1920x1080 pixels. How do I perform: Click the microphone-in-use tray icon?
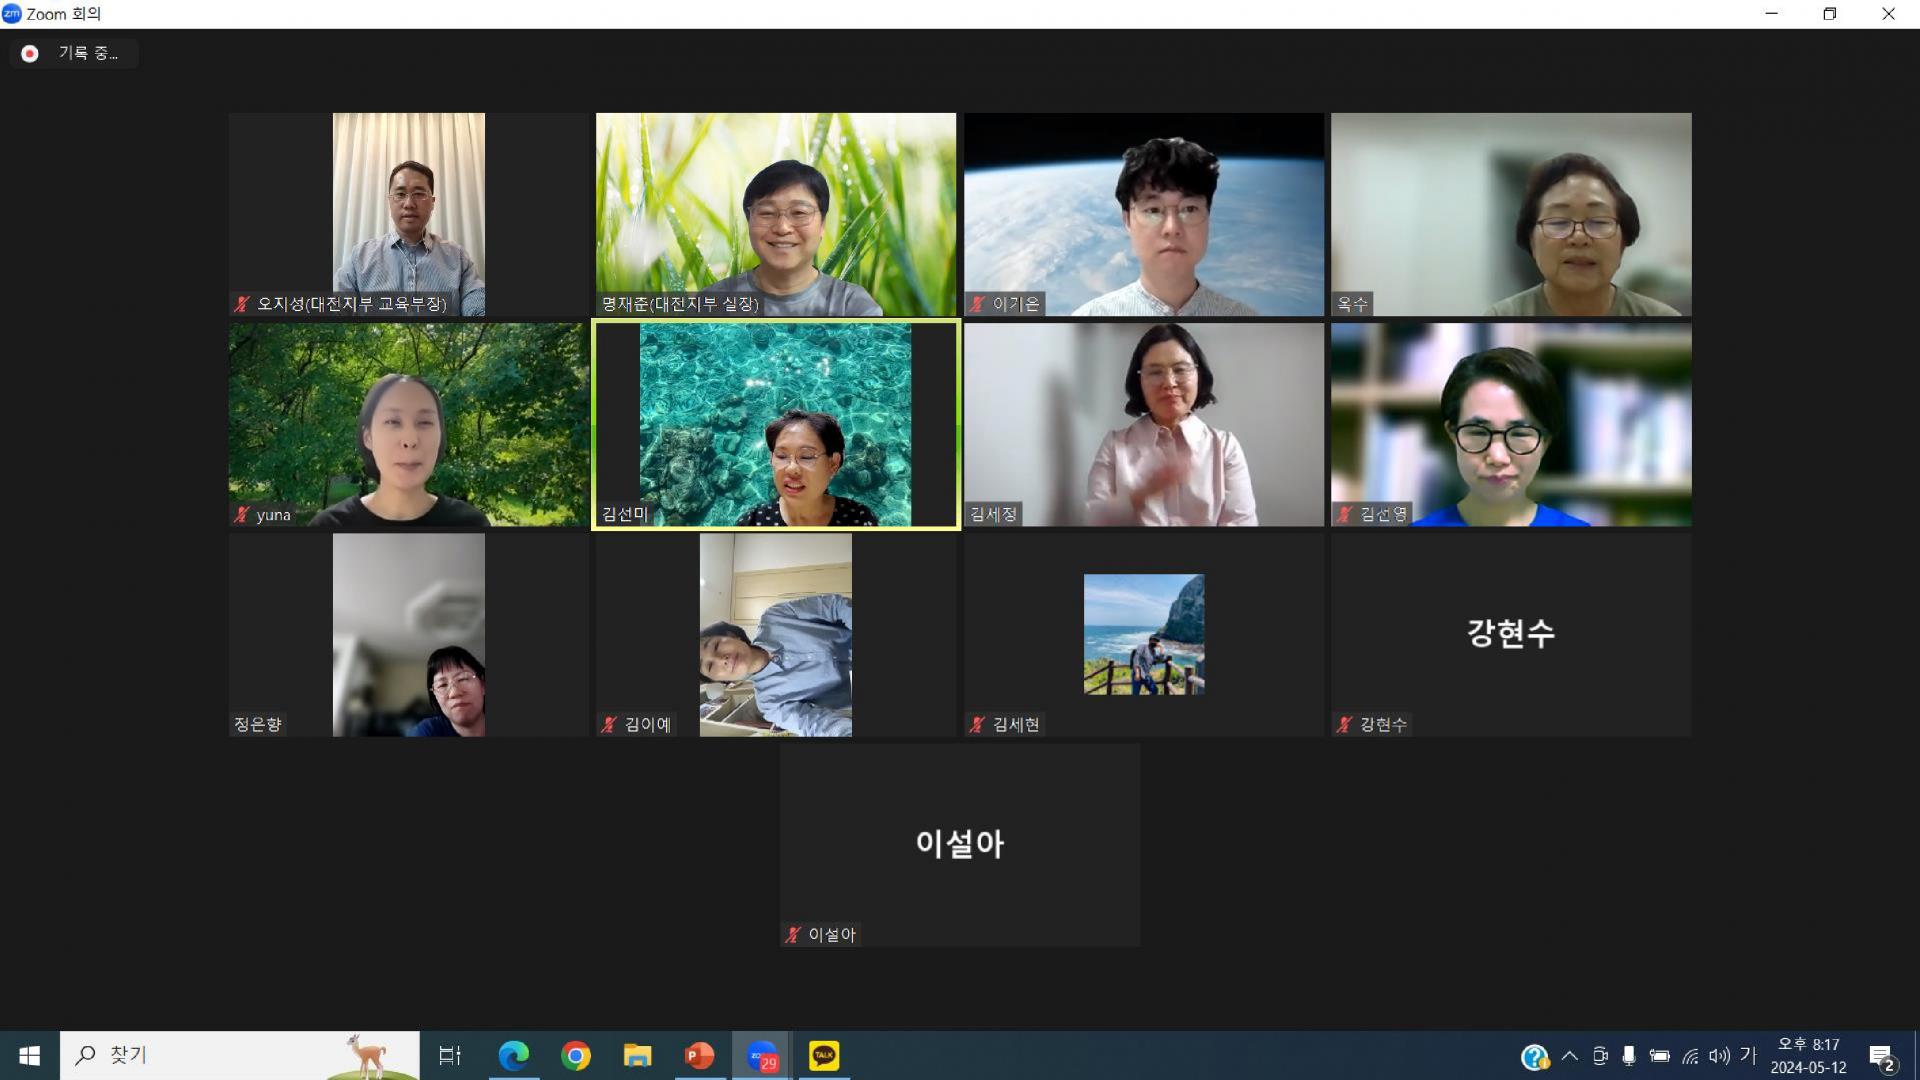pos(1629,1056)
